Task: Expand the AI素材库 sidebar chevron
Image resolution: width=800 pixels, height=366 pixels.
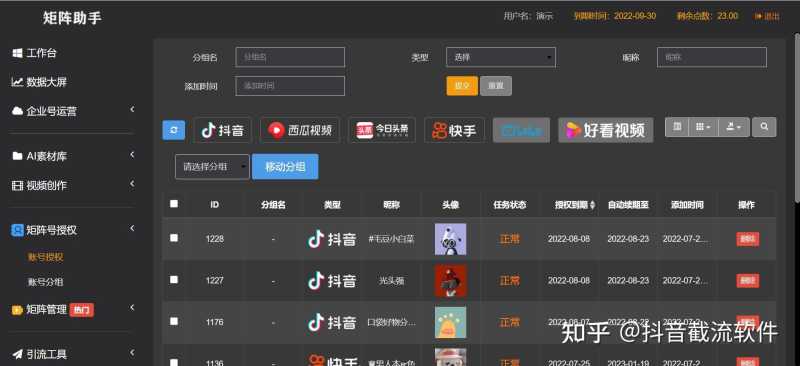Action: tap(132, 155)
